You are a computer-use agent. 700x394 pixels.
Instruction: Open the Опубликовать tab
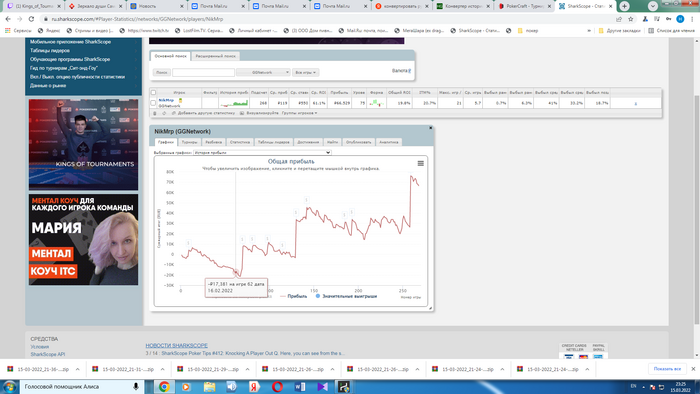coord(358,142)
